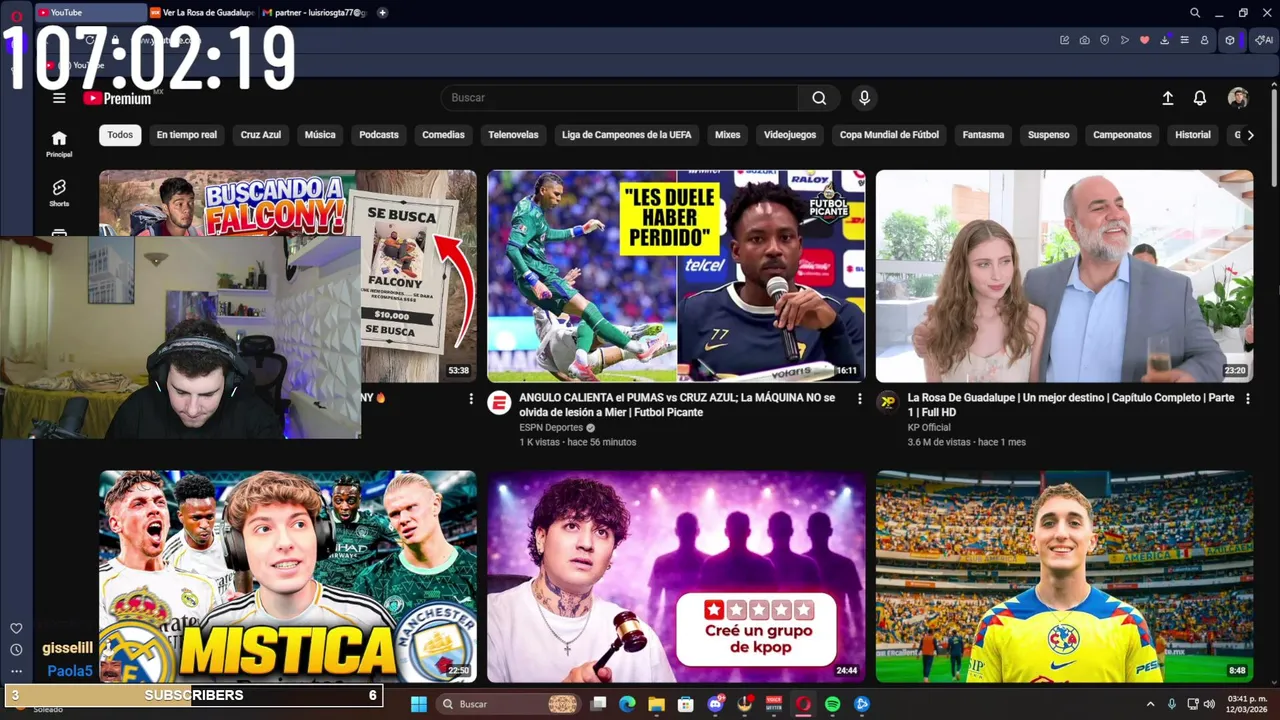Screen dimensions: 1280x720
Task: Click the KP Official channel avatar
Action: (887, 403)
